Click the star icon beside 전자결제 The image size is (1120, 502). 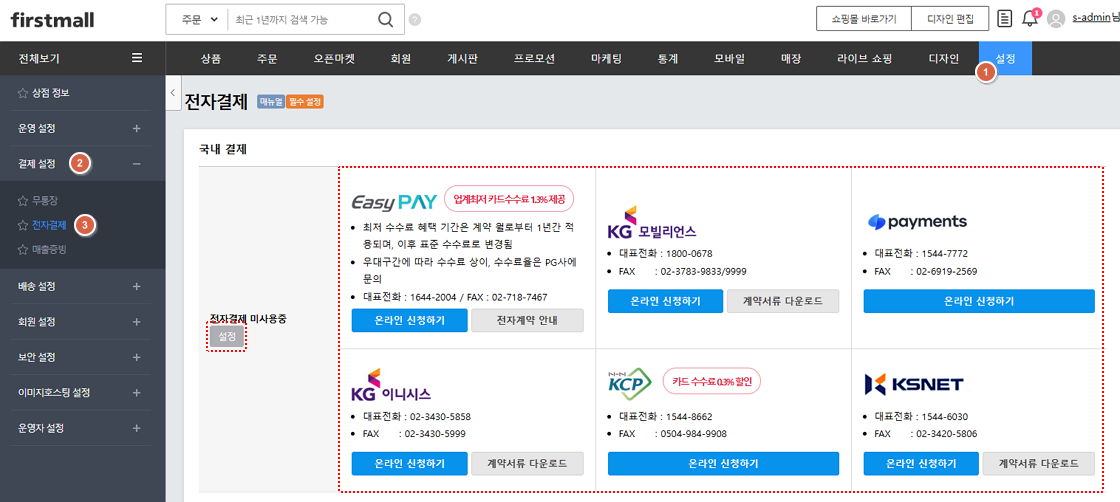coord(23,226)
